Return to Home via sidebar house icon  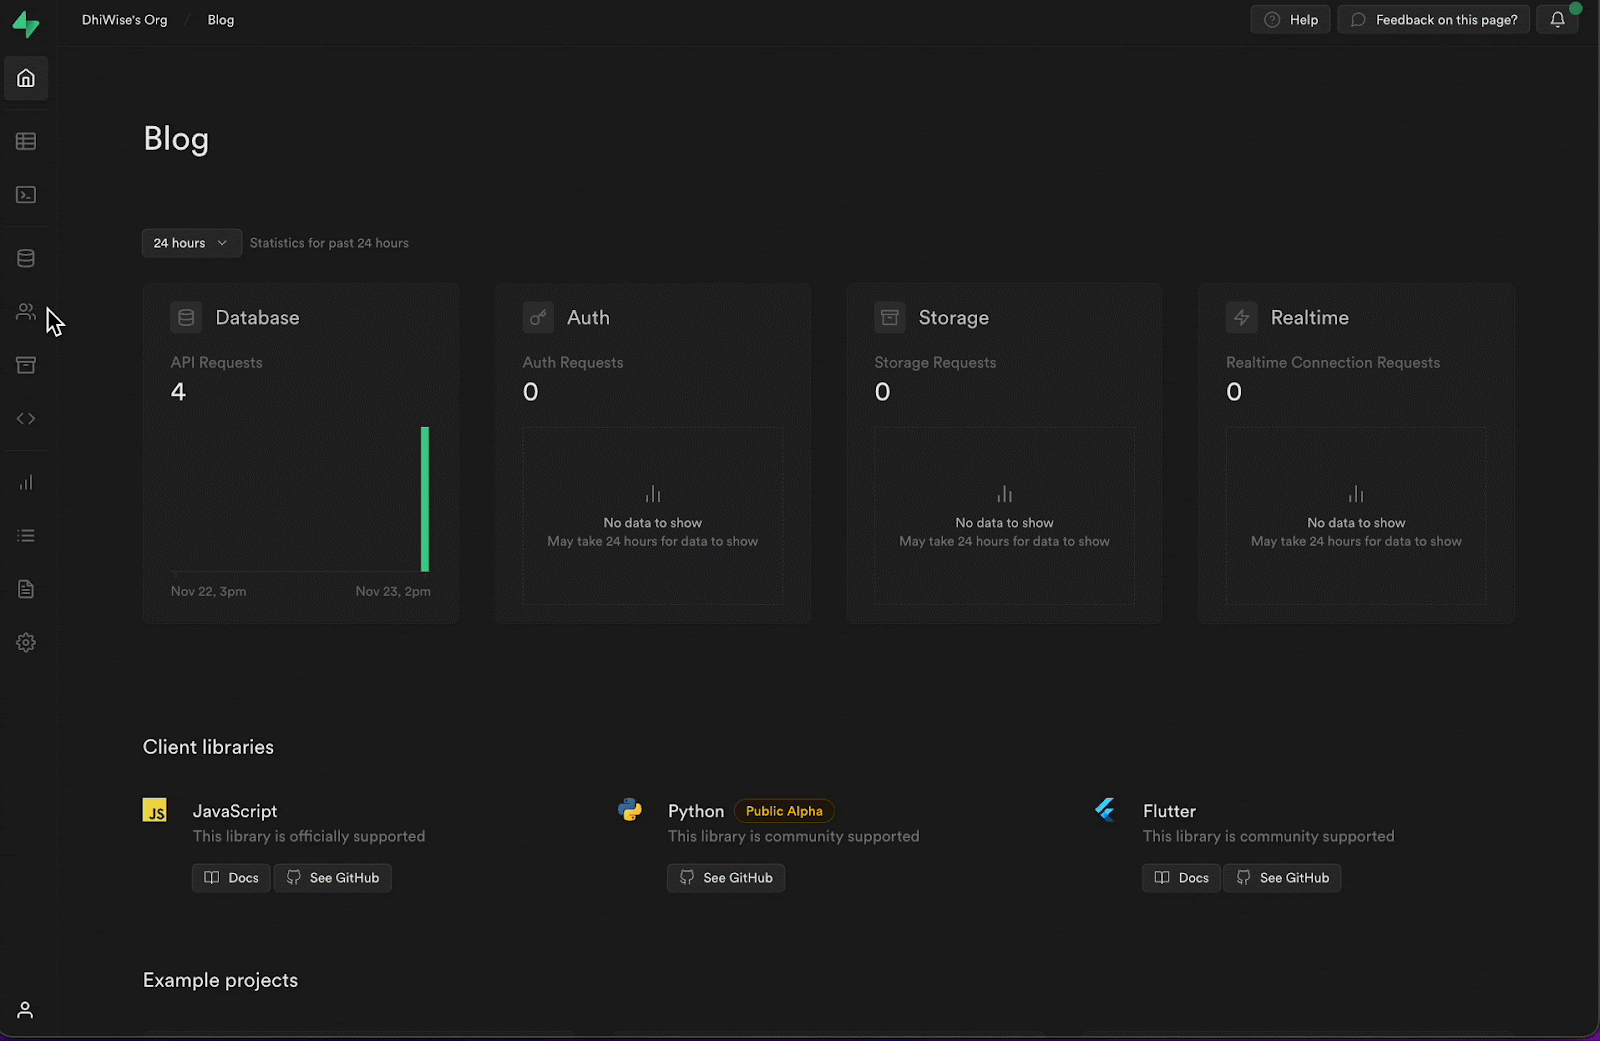[26, 78]
